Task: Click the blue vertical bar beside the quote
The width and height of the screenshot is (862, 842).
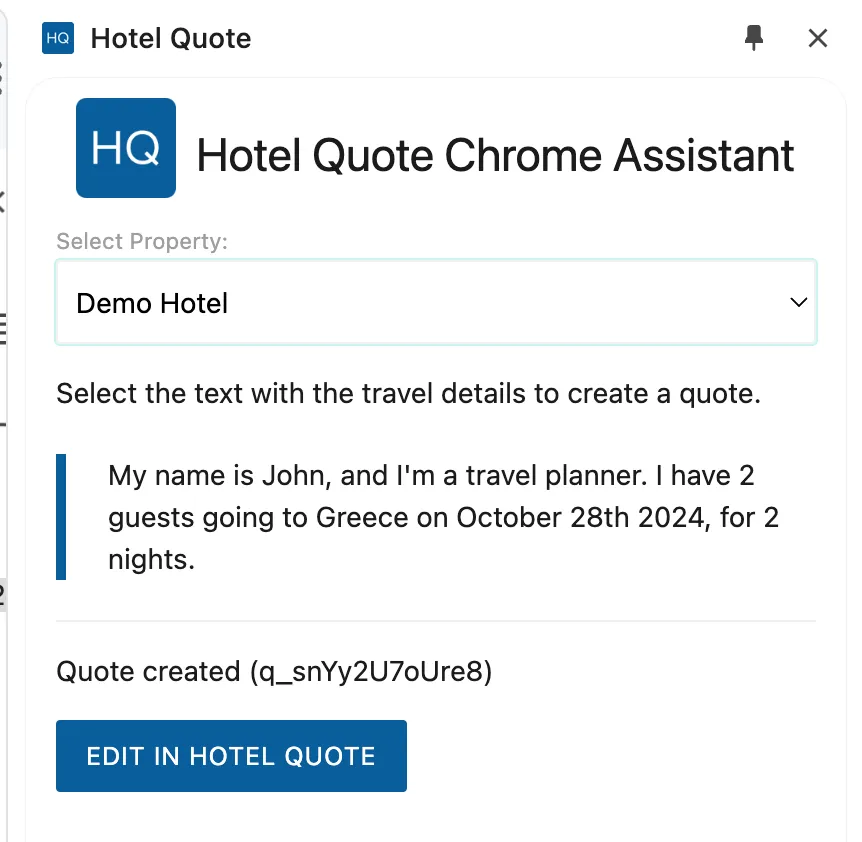Action: (61, 517)
